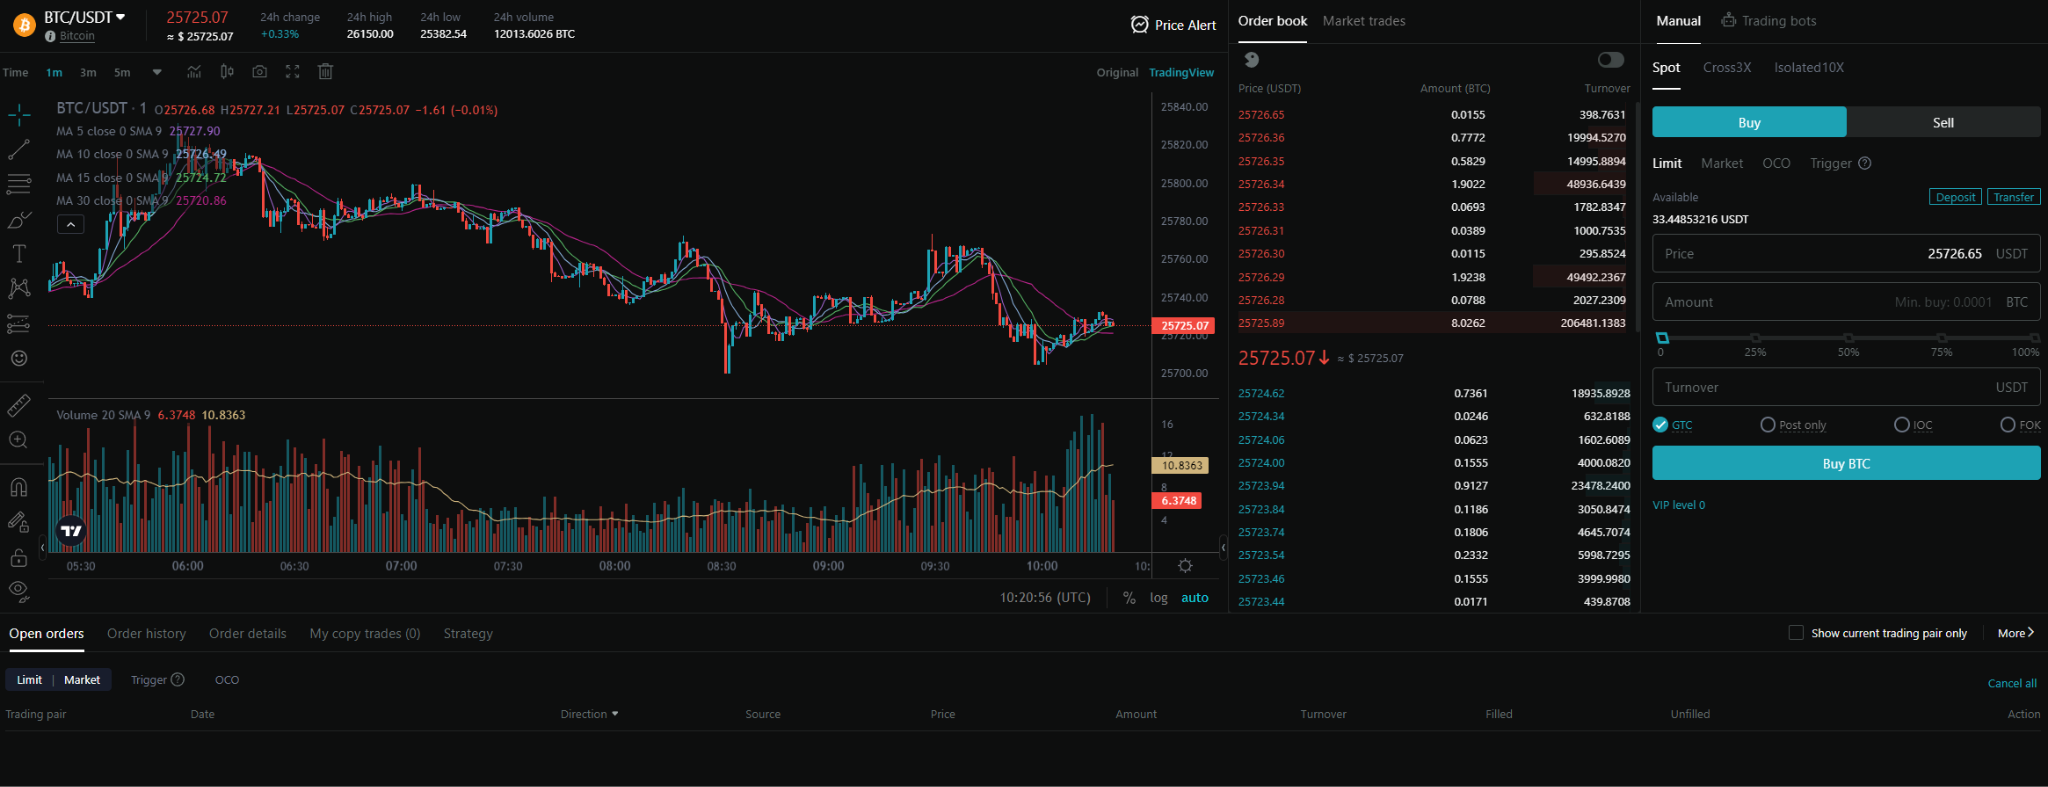The image size is (2048, 787).
Task: Activate the zoom in tool
Action: click(x=19, y=440)
